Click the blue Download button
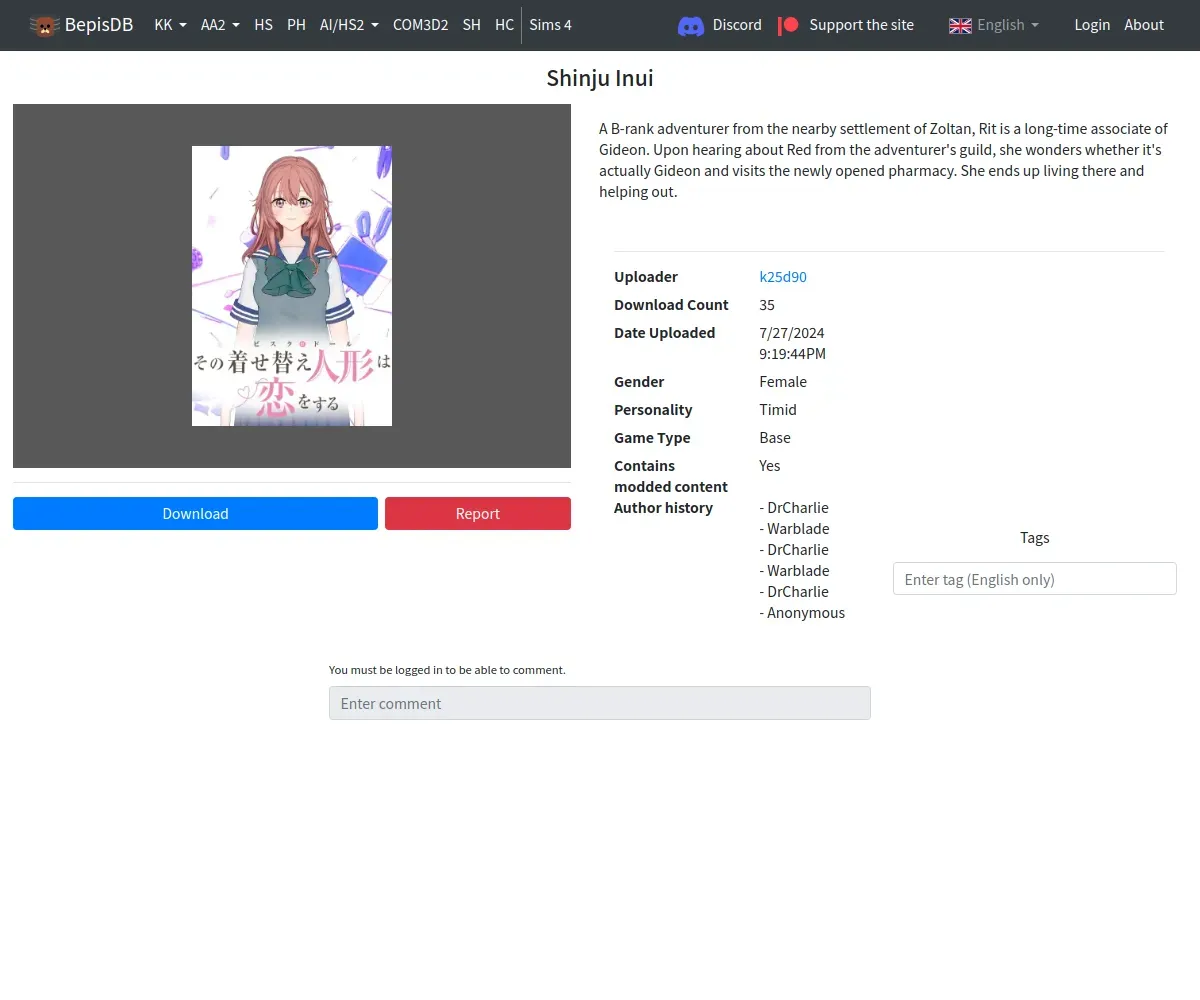 195,513
